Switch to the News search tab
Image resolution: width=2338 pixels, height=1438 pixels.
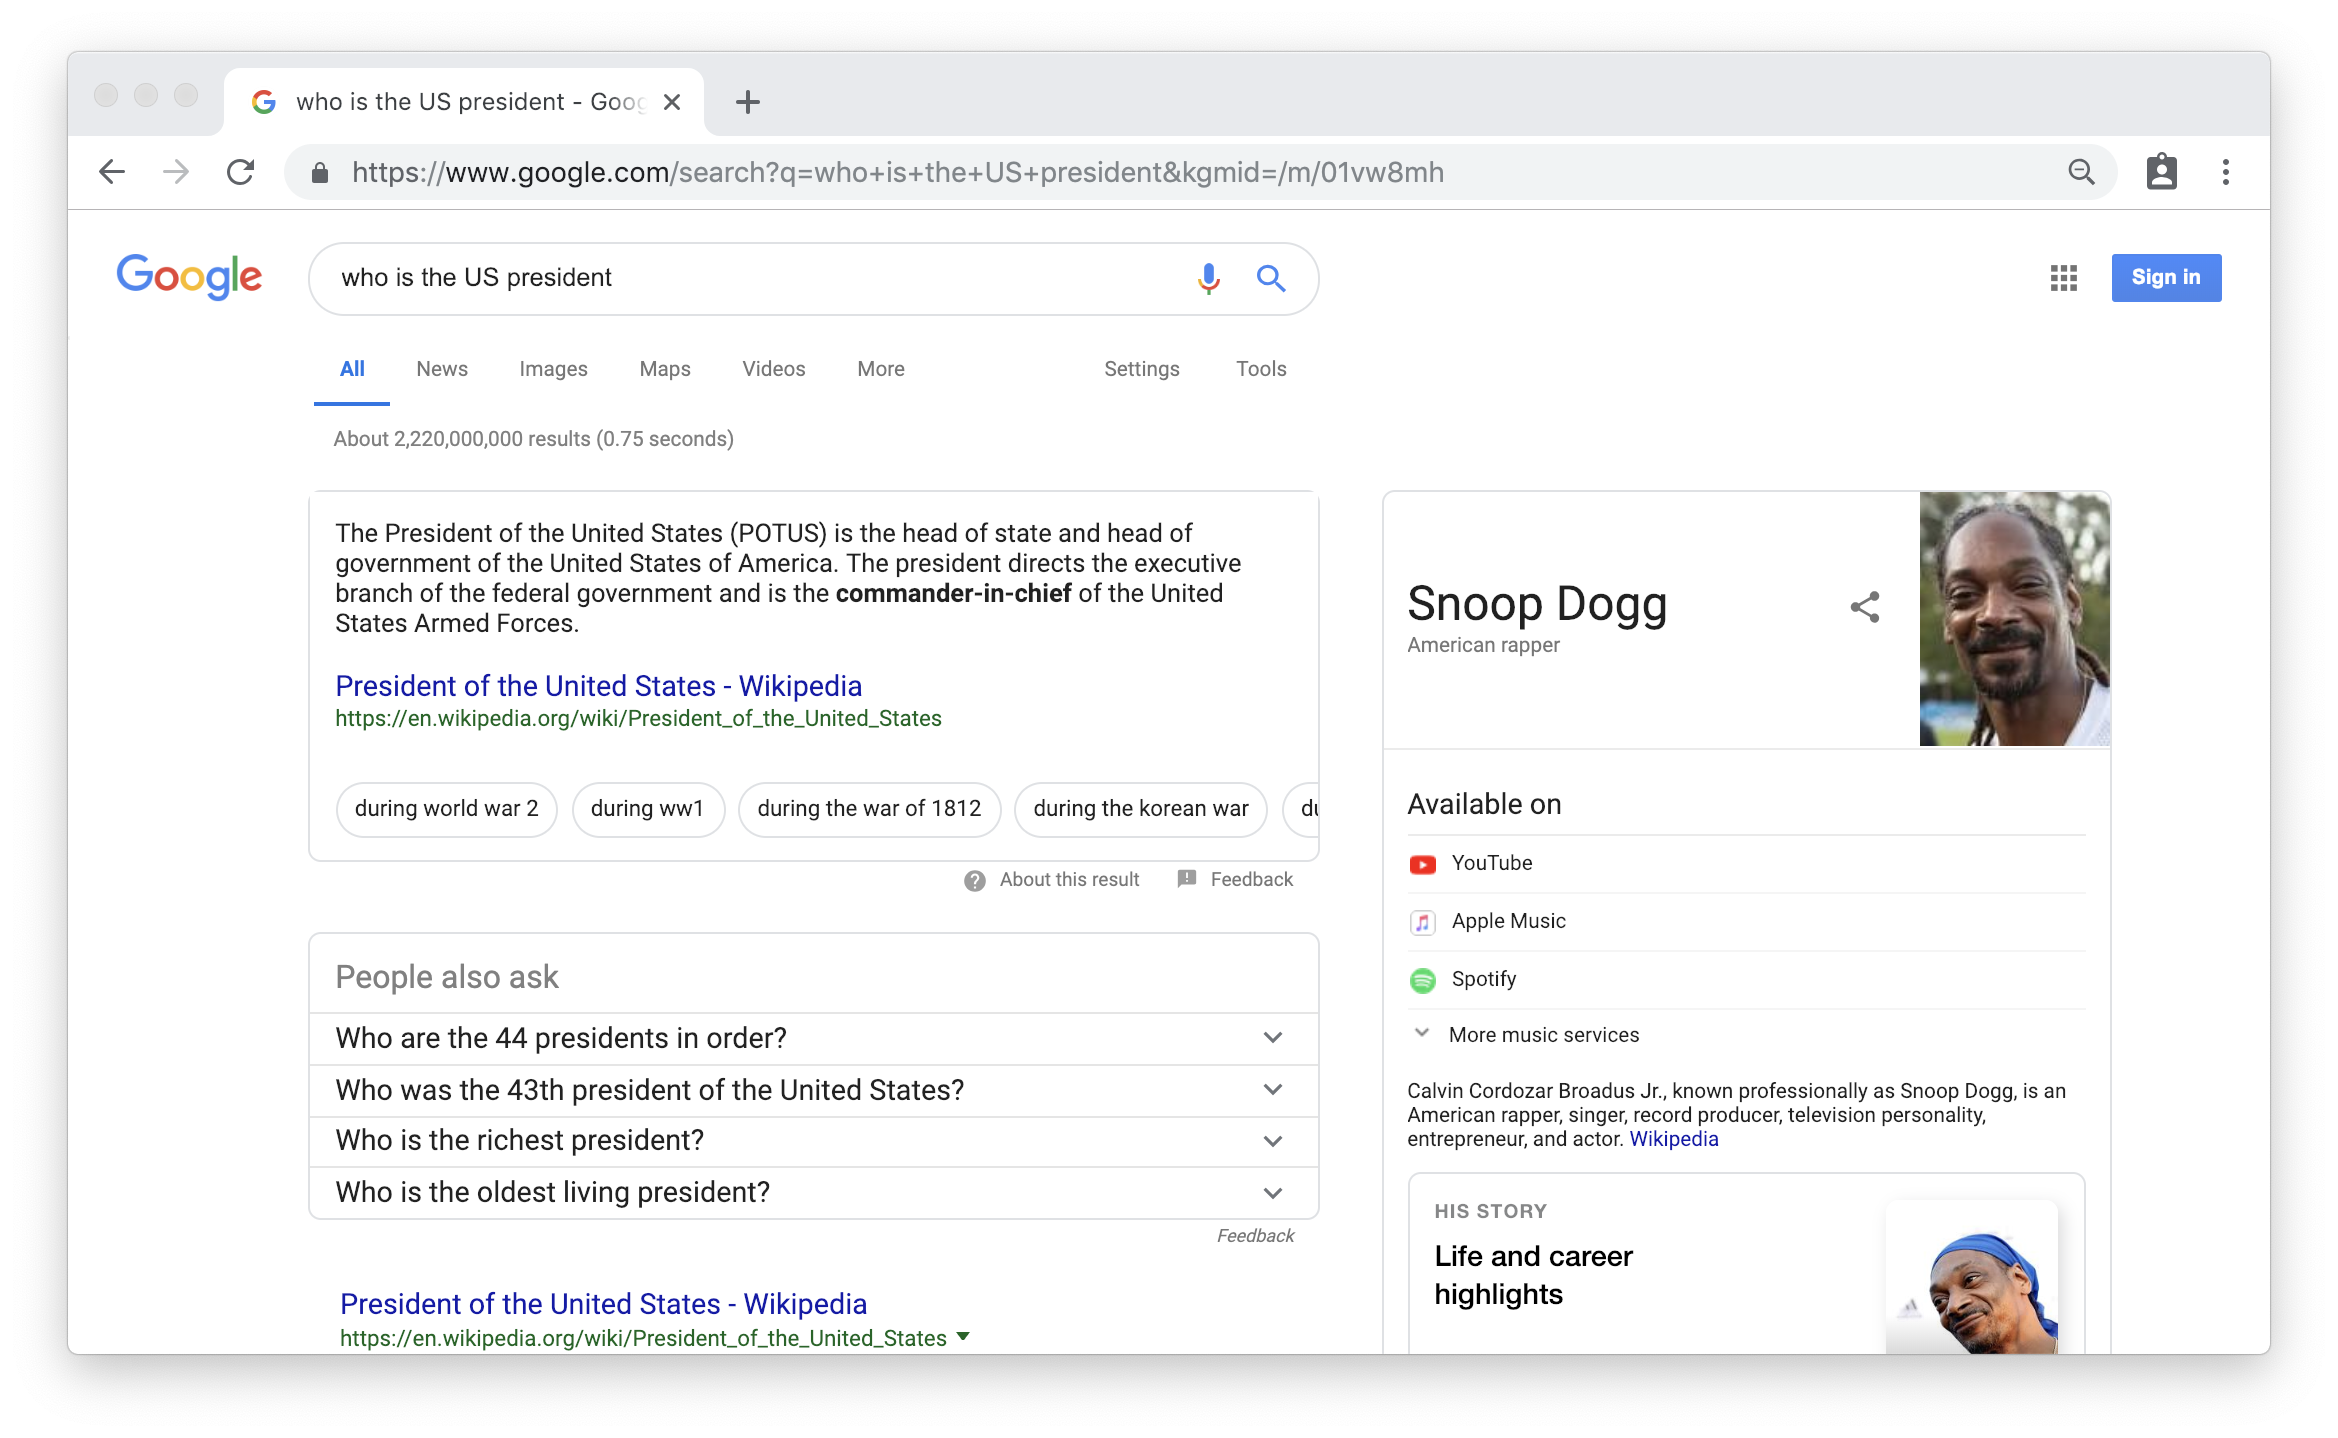click(x=441, y=369)
